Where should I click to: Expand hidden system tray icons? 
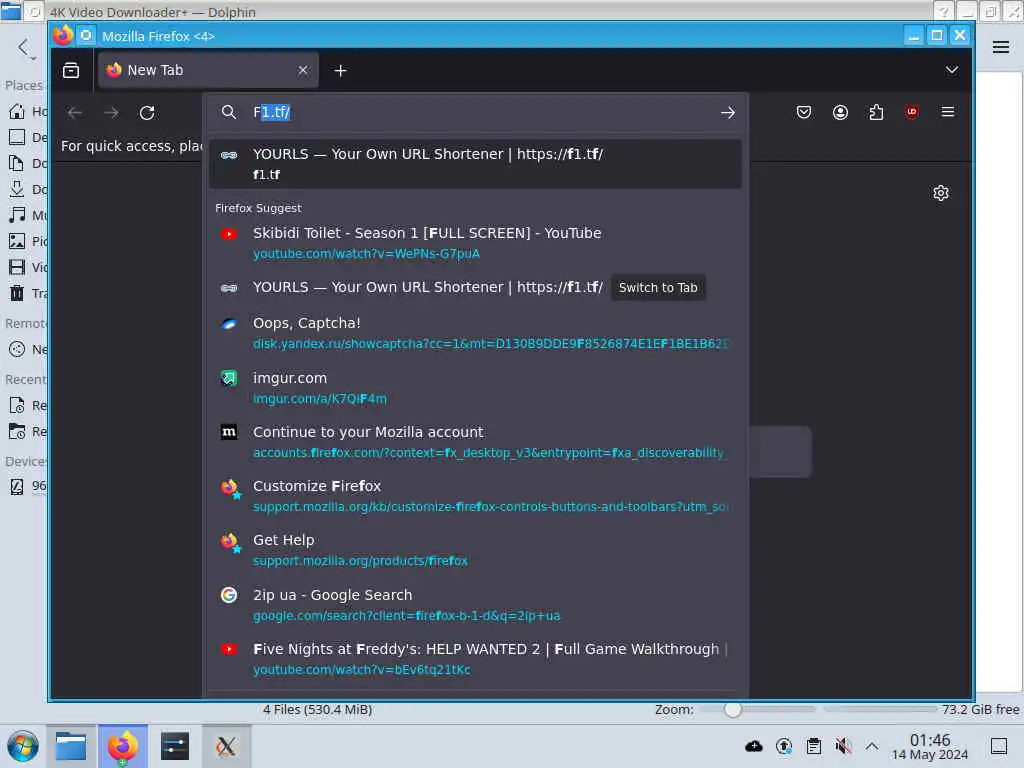[x=872, y=746]
